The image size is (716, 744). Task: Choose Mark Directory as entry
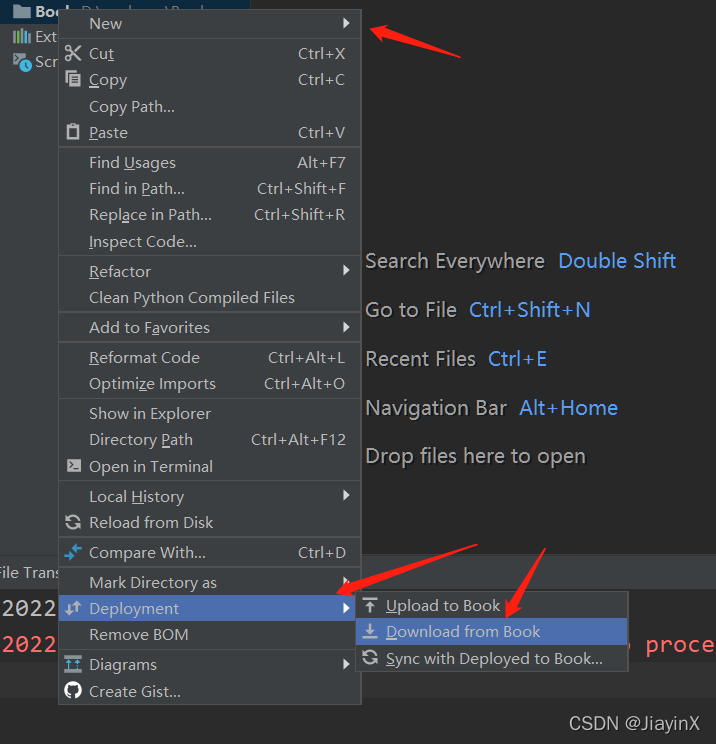coord(210,582)
